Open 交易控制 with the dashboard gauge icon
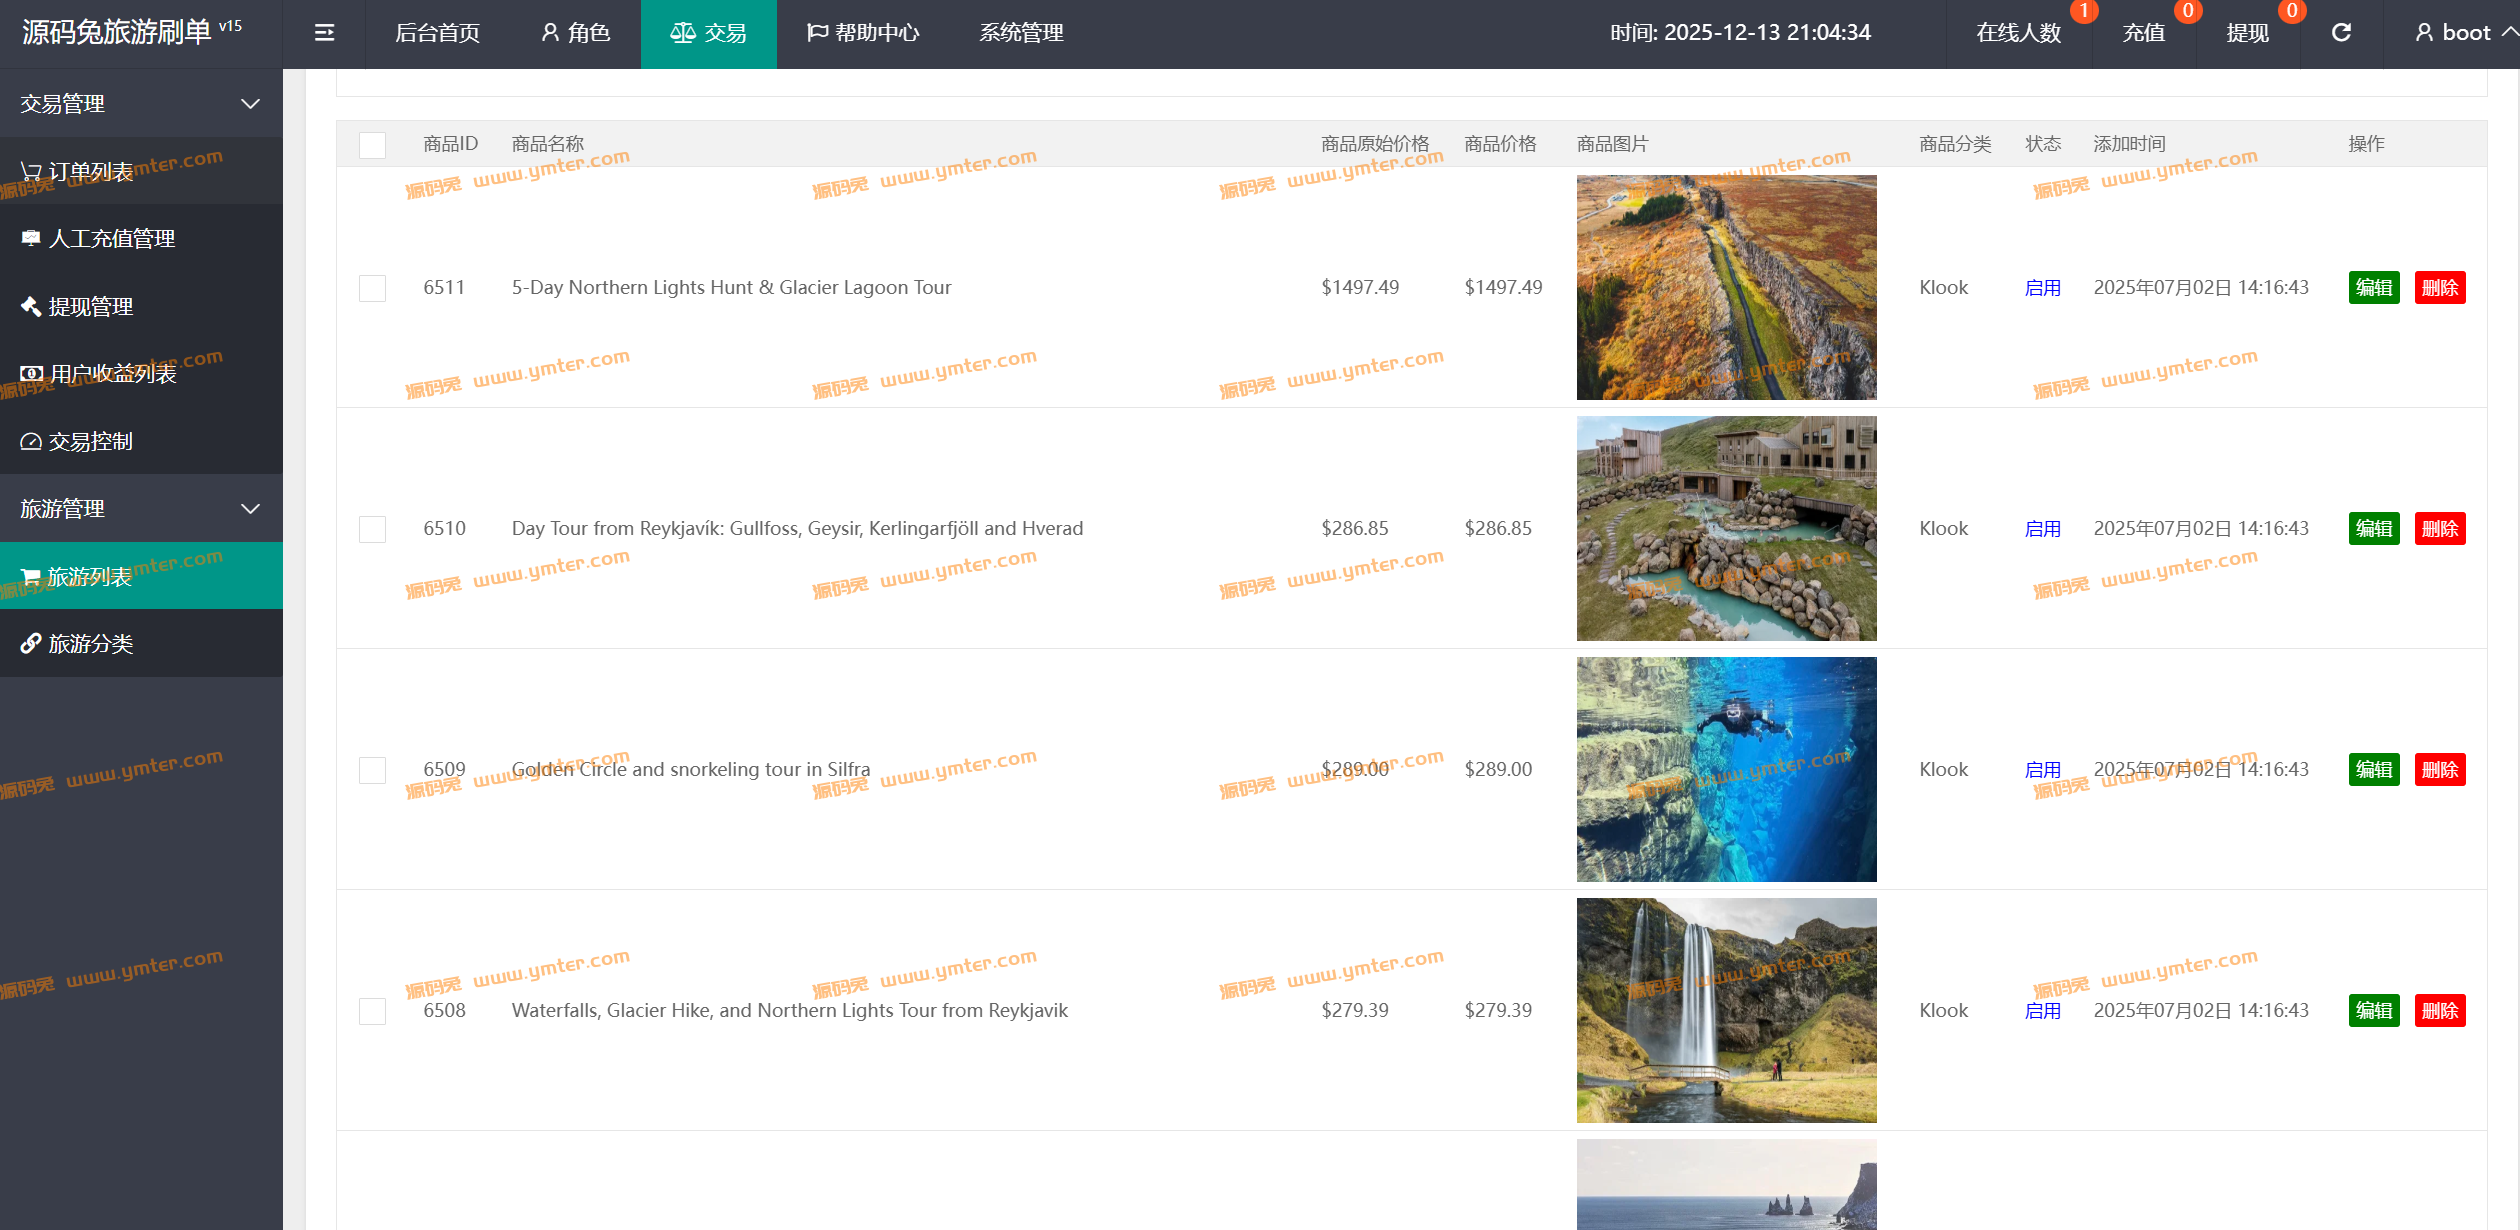This screenshot has height=1230, width=2520. (x=90, y=441)
